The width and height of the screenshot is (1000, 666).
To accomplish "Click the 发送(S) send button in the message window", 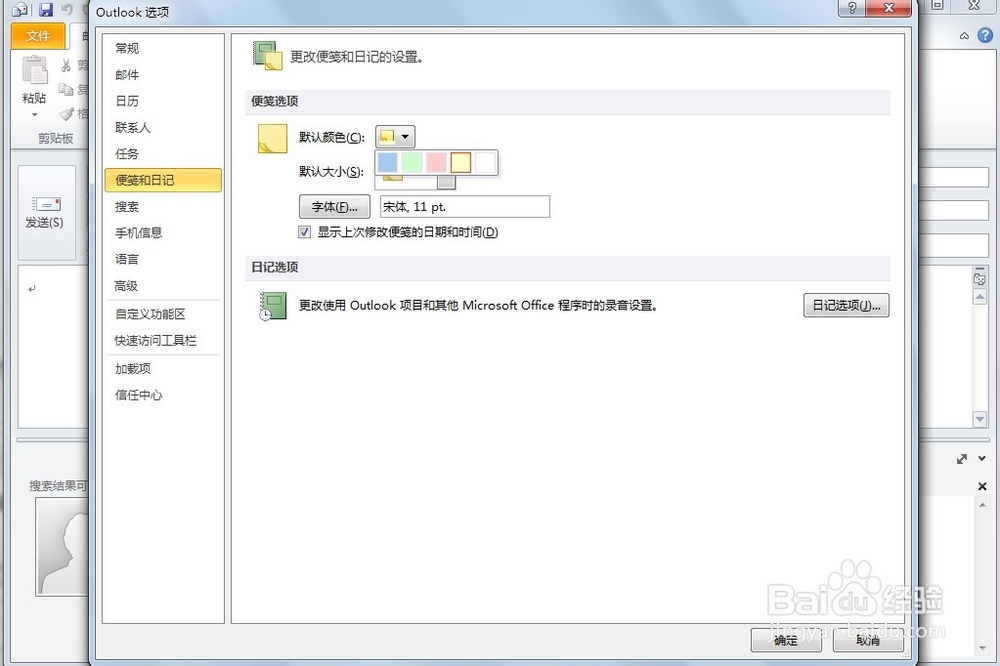I will [46, 212].
